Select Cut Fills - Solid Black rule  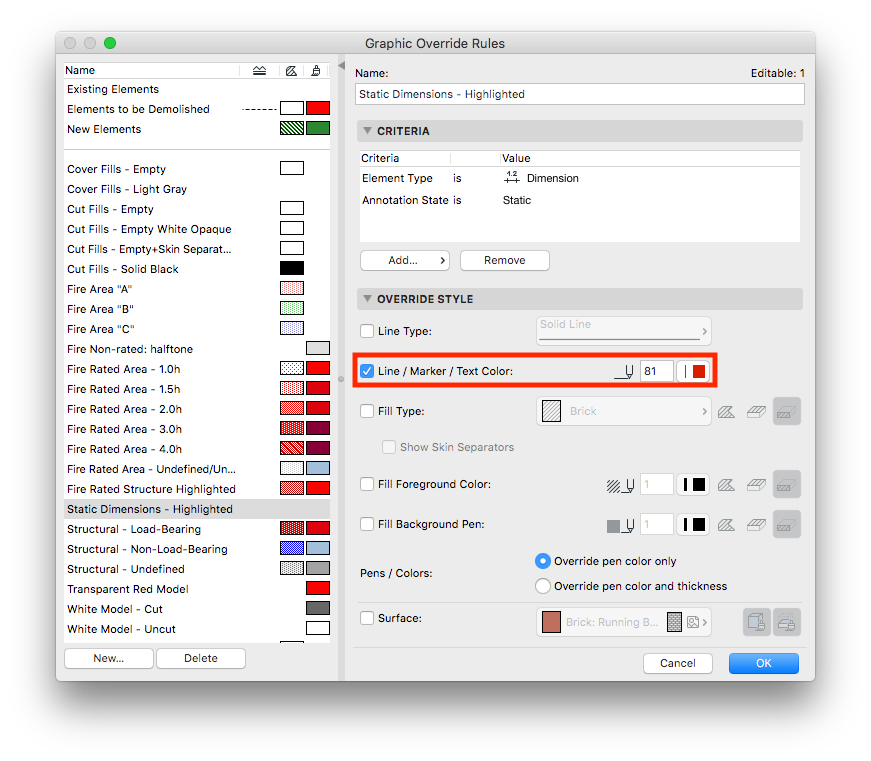coord(197,269)
